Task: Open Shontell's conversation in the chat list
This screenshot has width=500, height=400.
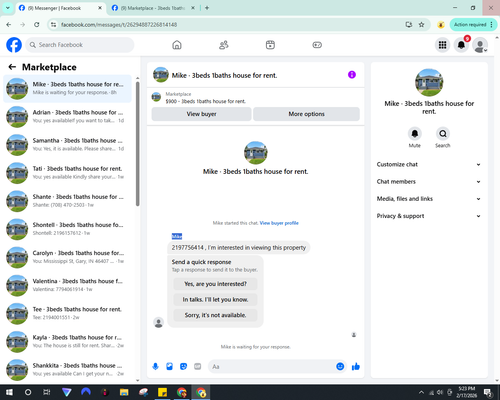Action: point(67,229)
